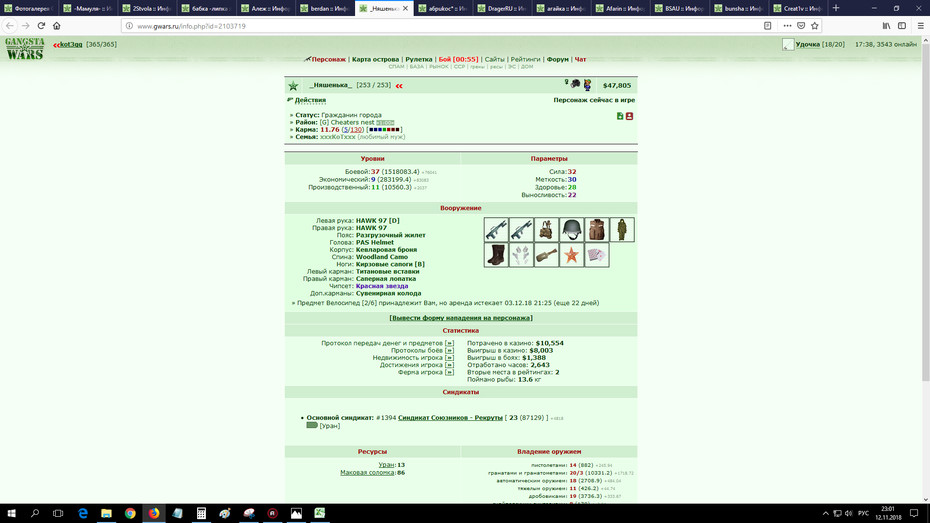Click the Уран resource link
Screen dimensions: 930x523
click(x=386, y=465)
